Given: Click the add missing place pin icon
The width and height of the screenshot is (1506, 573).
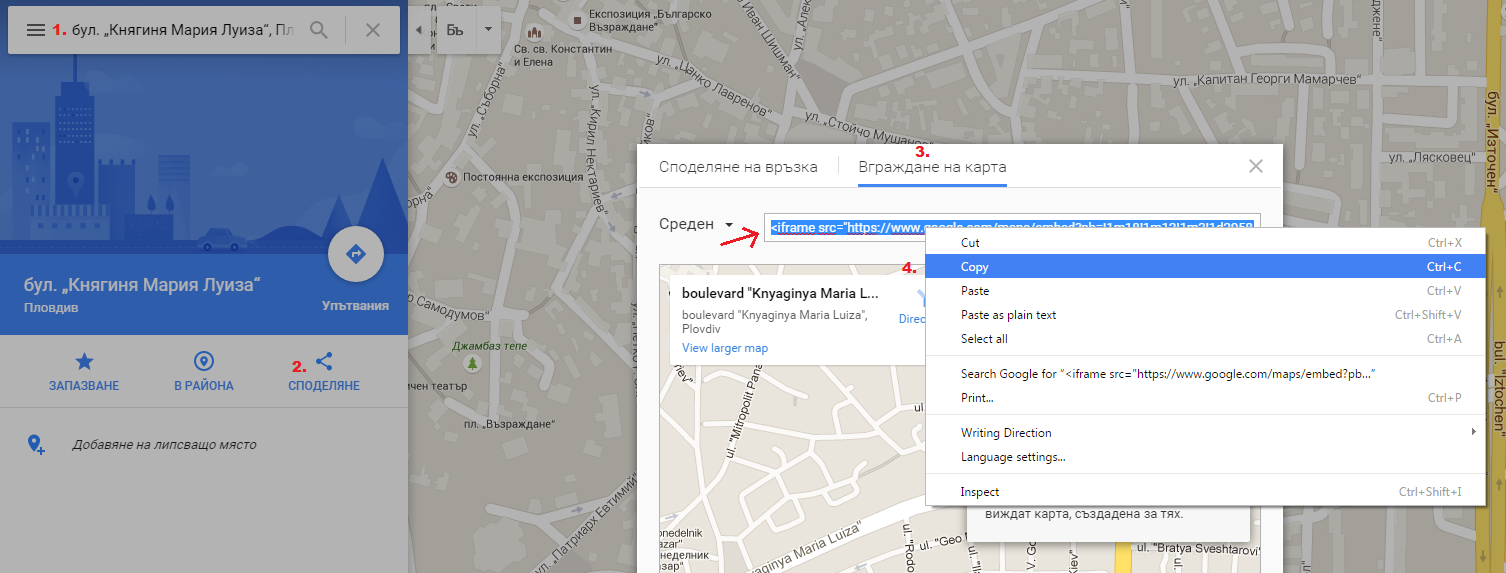Looking at the screenshot, I should [x=36, y=444].
